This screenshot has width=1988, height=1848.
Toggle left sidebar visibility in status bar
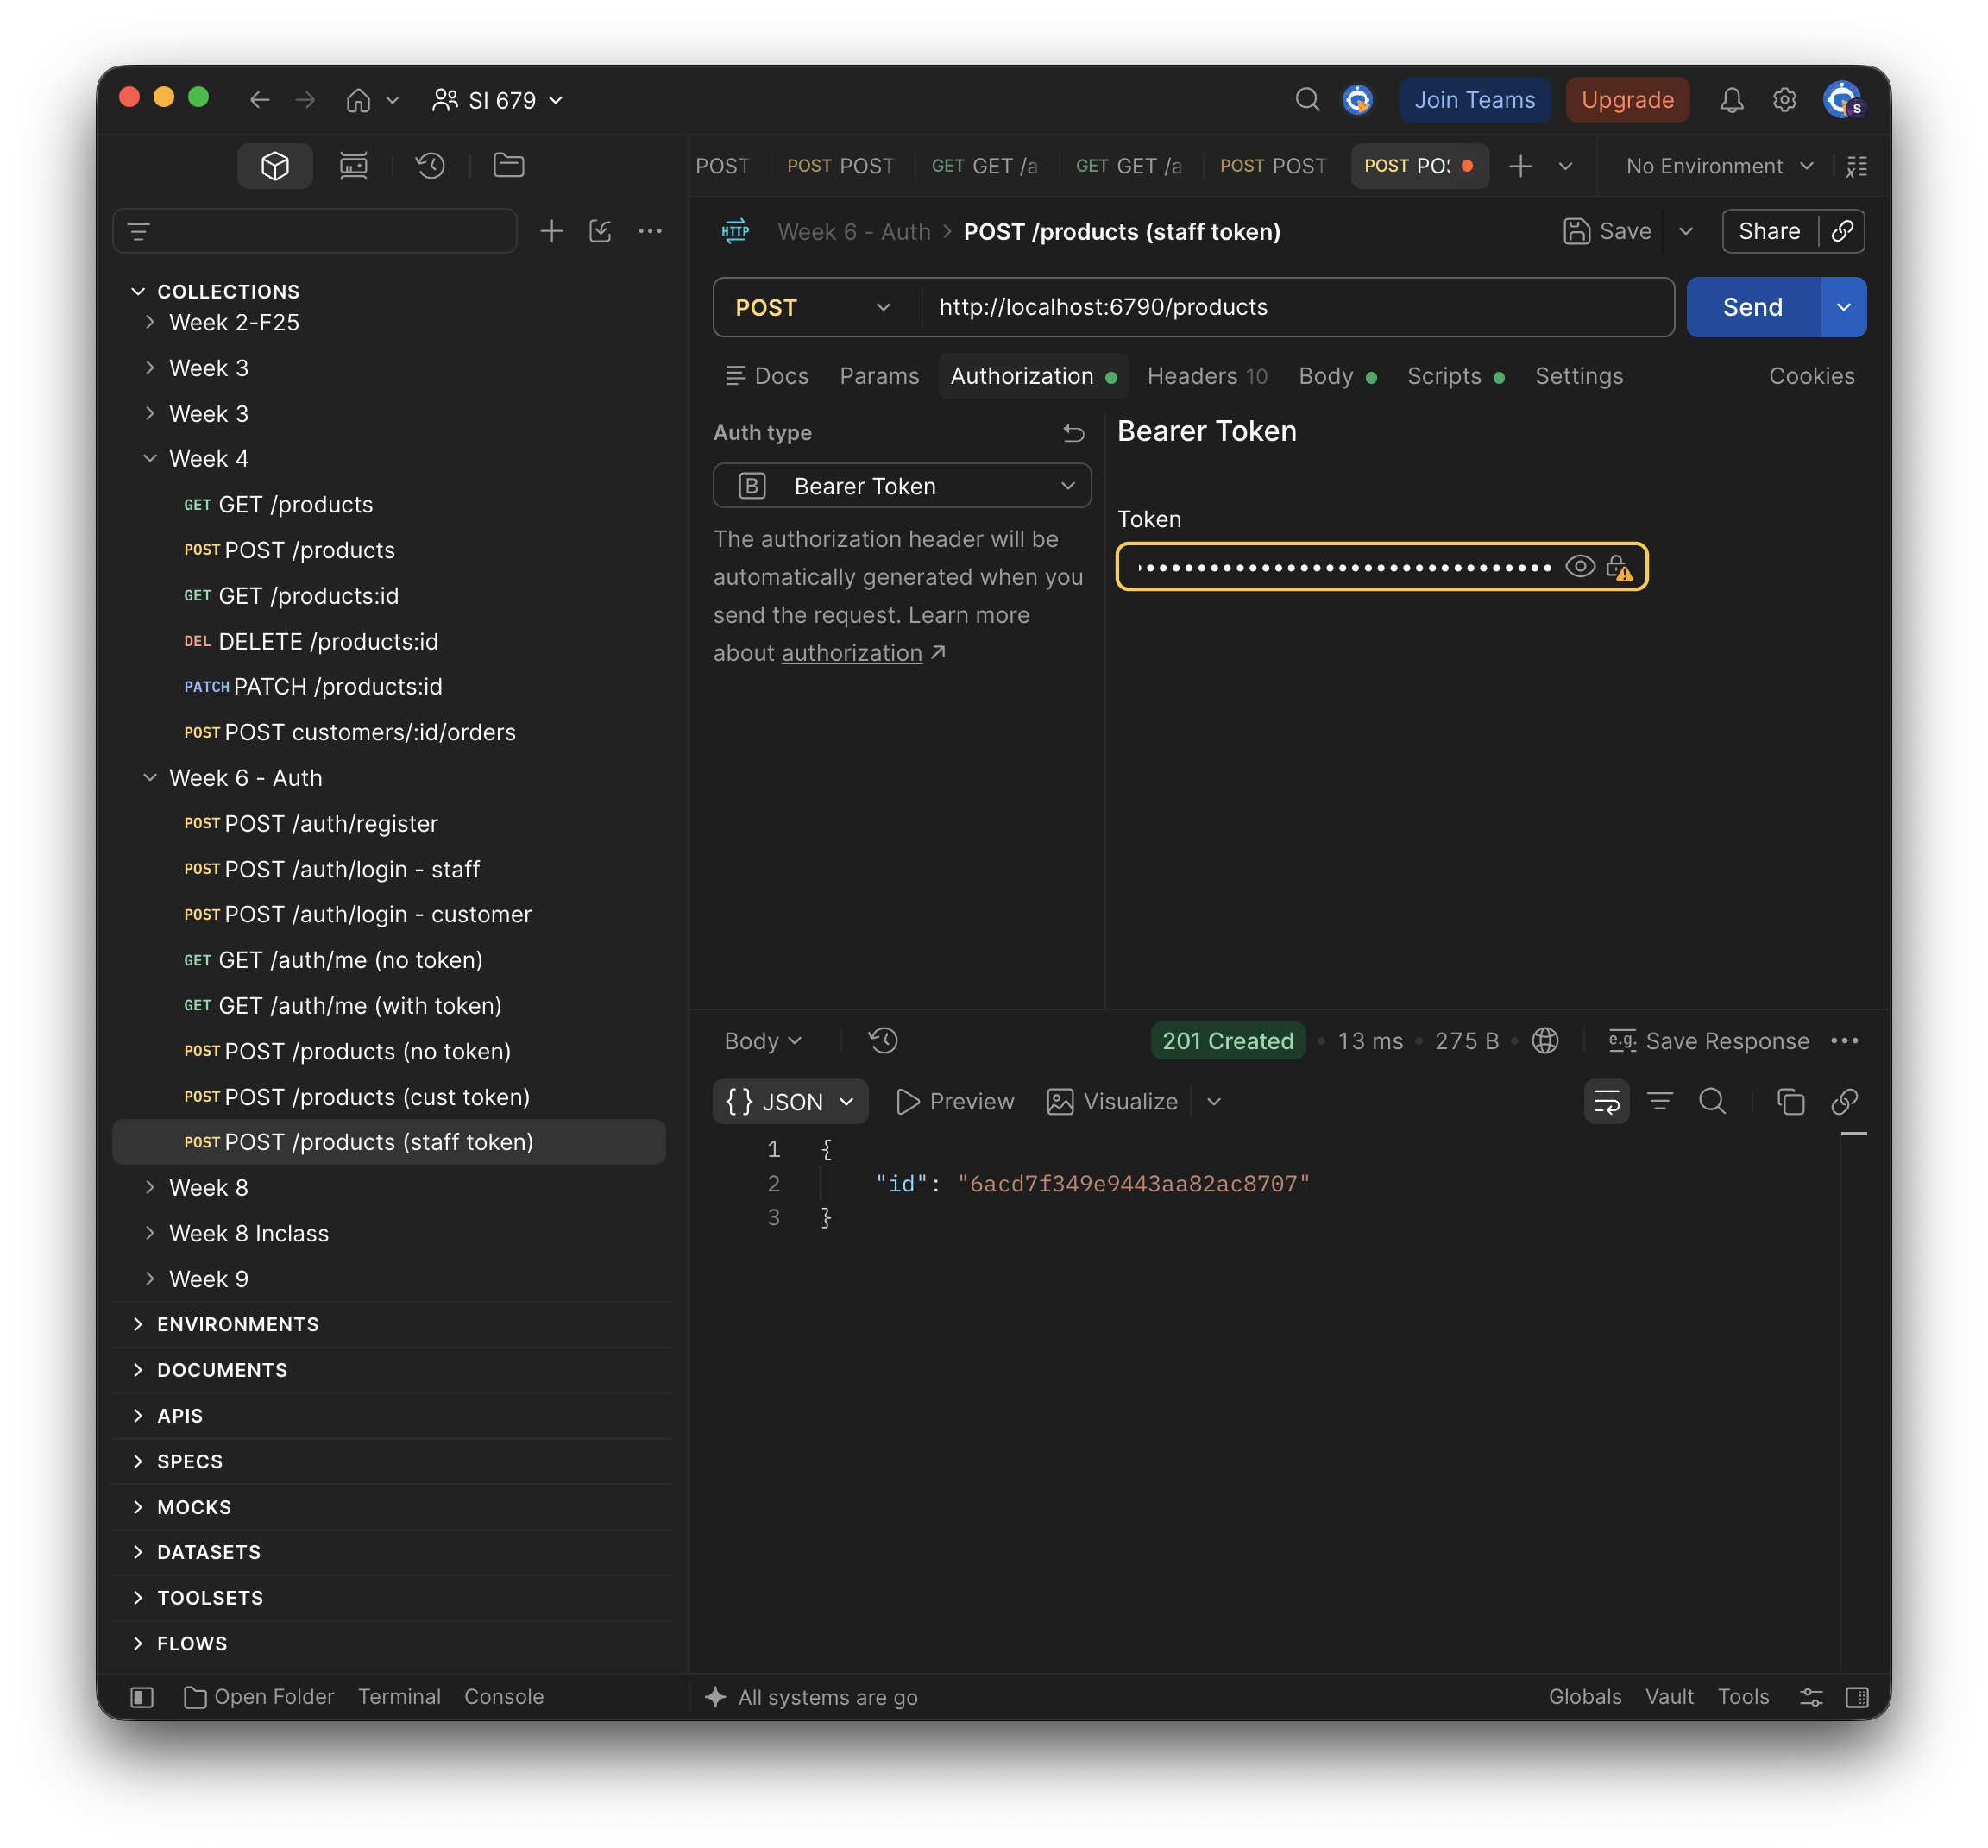[142, 1697]
